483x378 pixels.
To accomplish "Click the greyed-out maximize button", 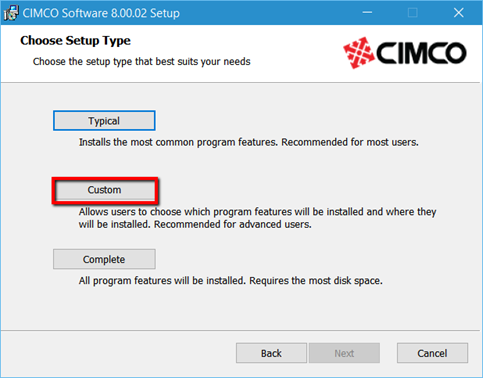I will coord(413,13).
